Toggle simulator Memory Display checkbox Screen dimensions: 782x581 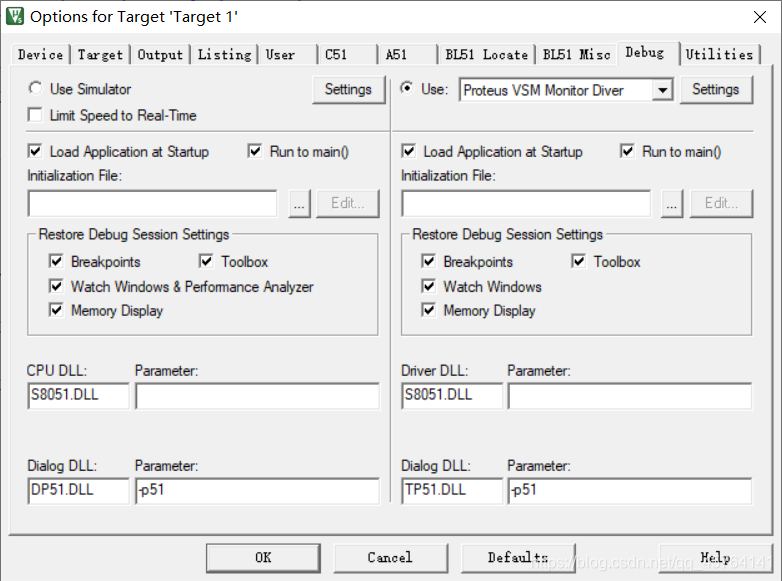[x=56, y=310]
